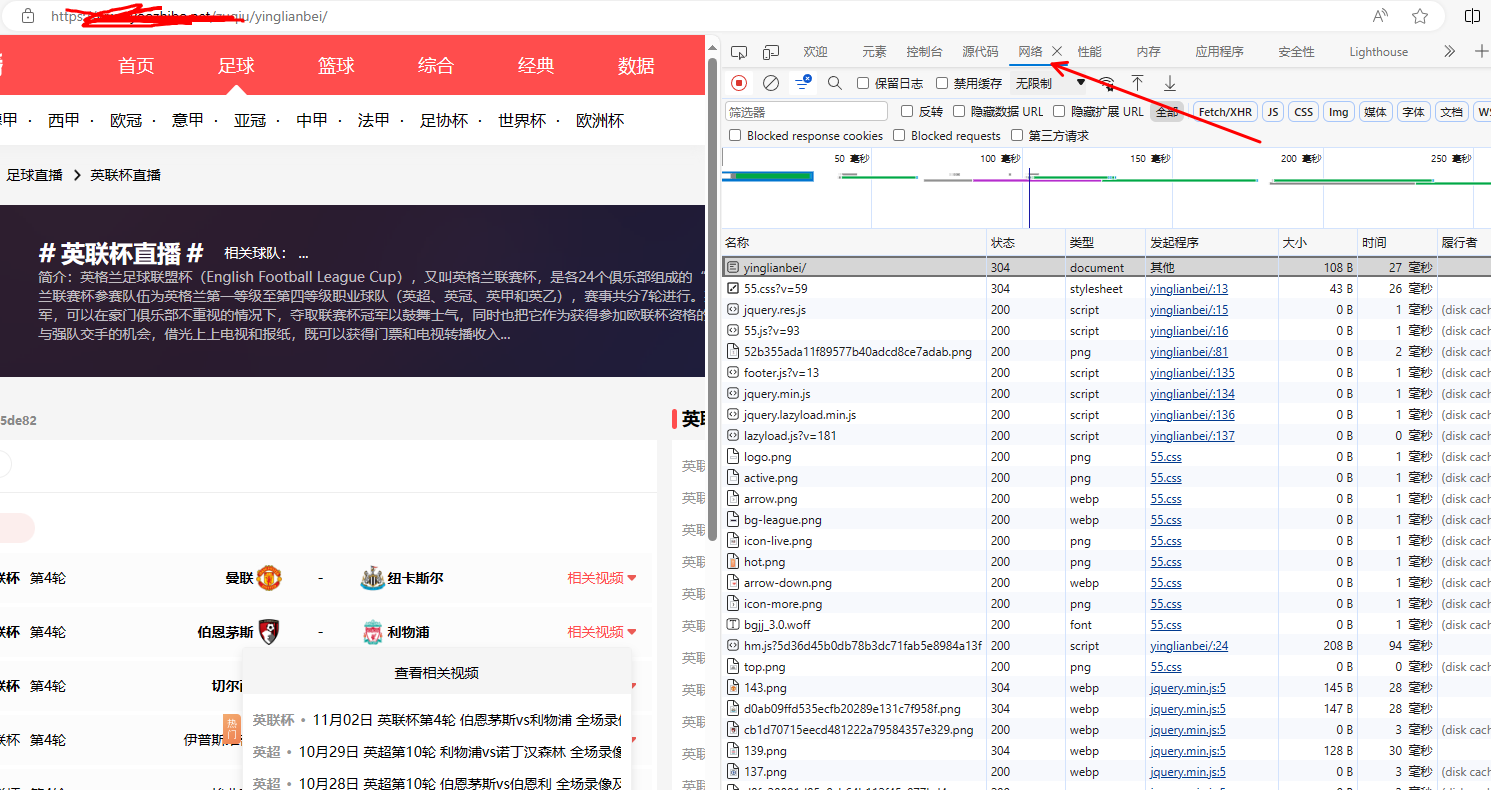The image size is (1491, 790).
Task: Click the Liverpool club crest
Action: click(372, 632)
